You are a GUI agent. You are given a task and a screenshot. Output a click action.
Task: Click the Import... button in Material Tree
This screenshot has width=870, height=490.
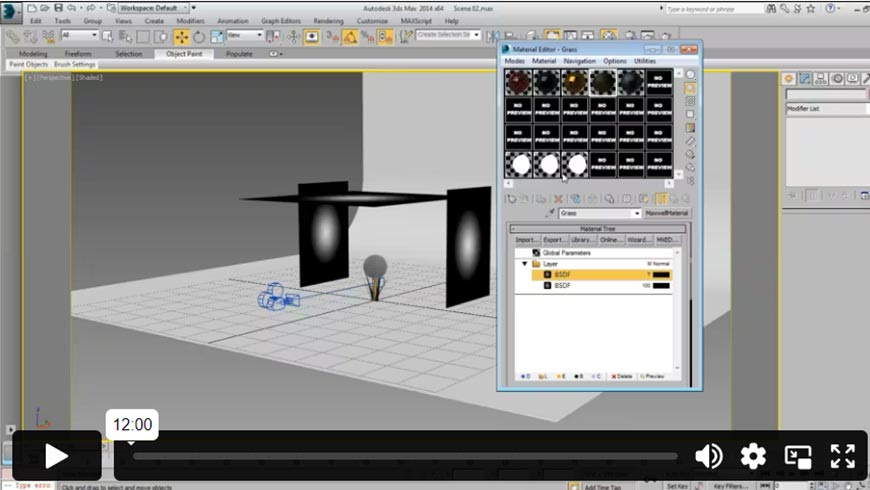527,240
